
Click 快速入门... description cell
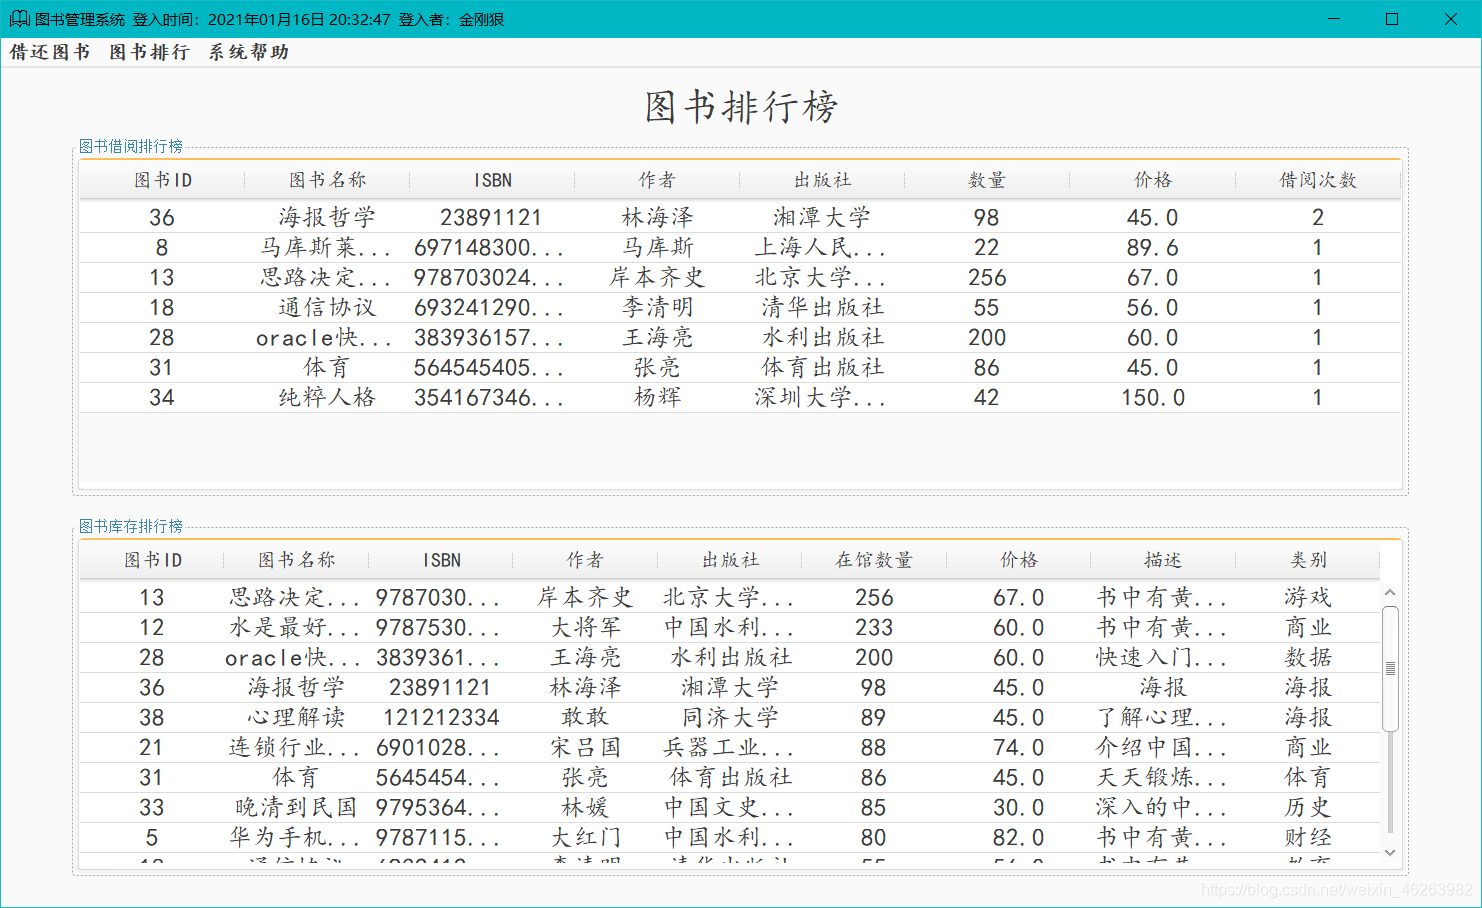[x=1162, y=657]
